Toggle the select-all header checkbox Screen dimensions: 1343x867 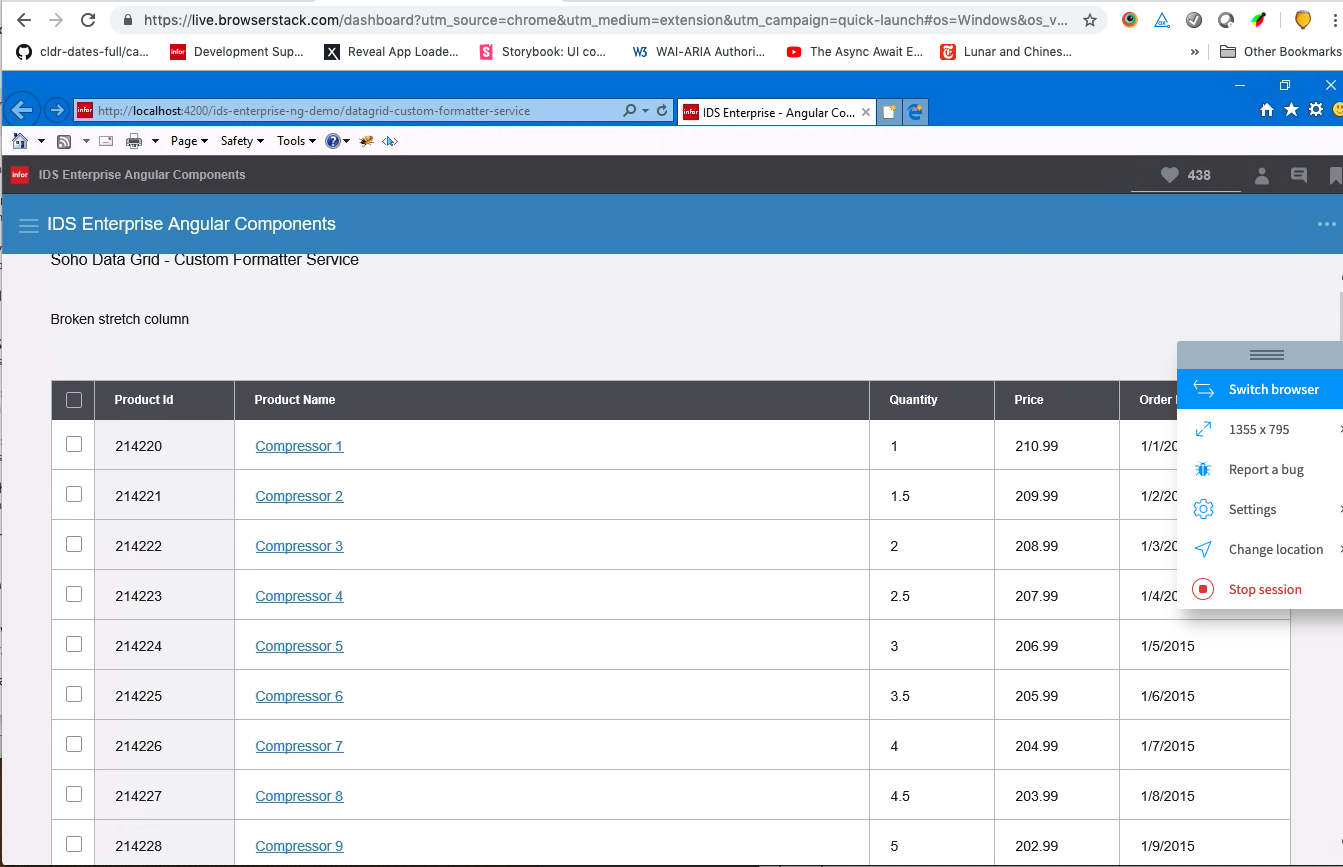(x=74, y=400)
